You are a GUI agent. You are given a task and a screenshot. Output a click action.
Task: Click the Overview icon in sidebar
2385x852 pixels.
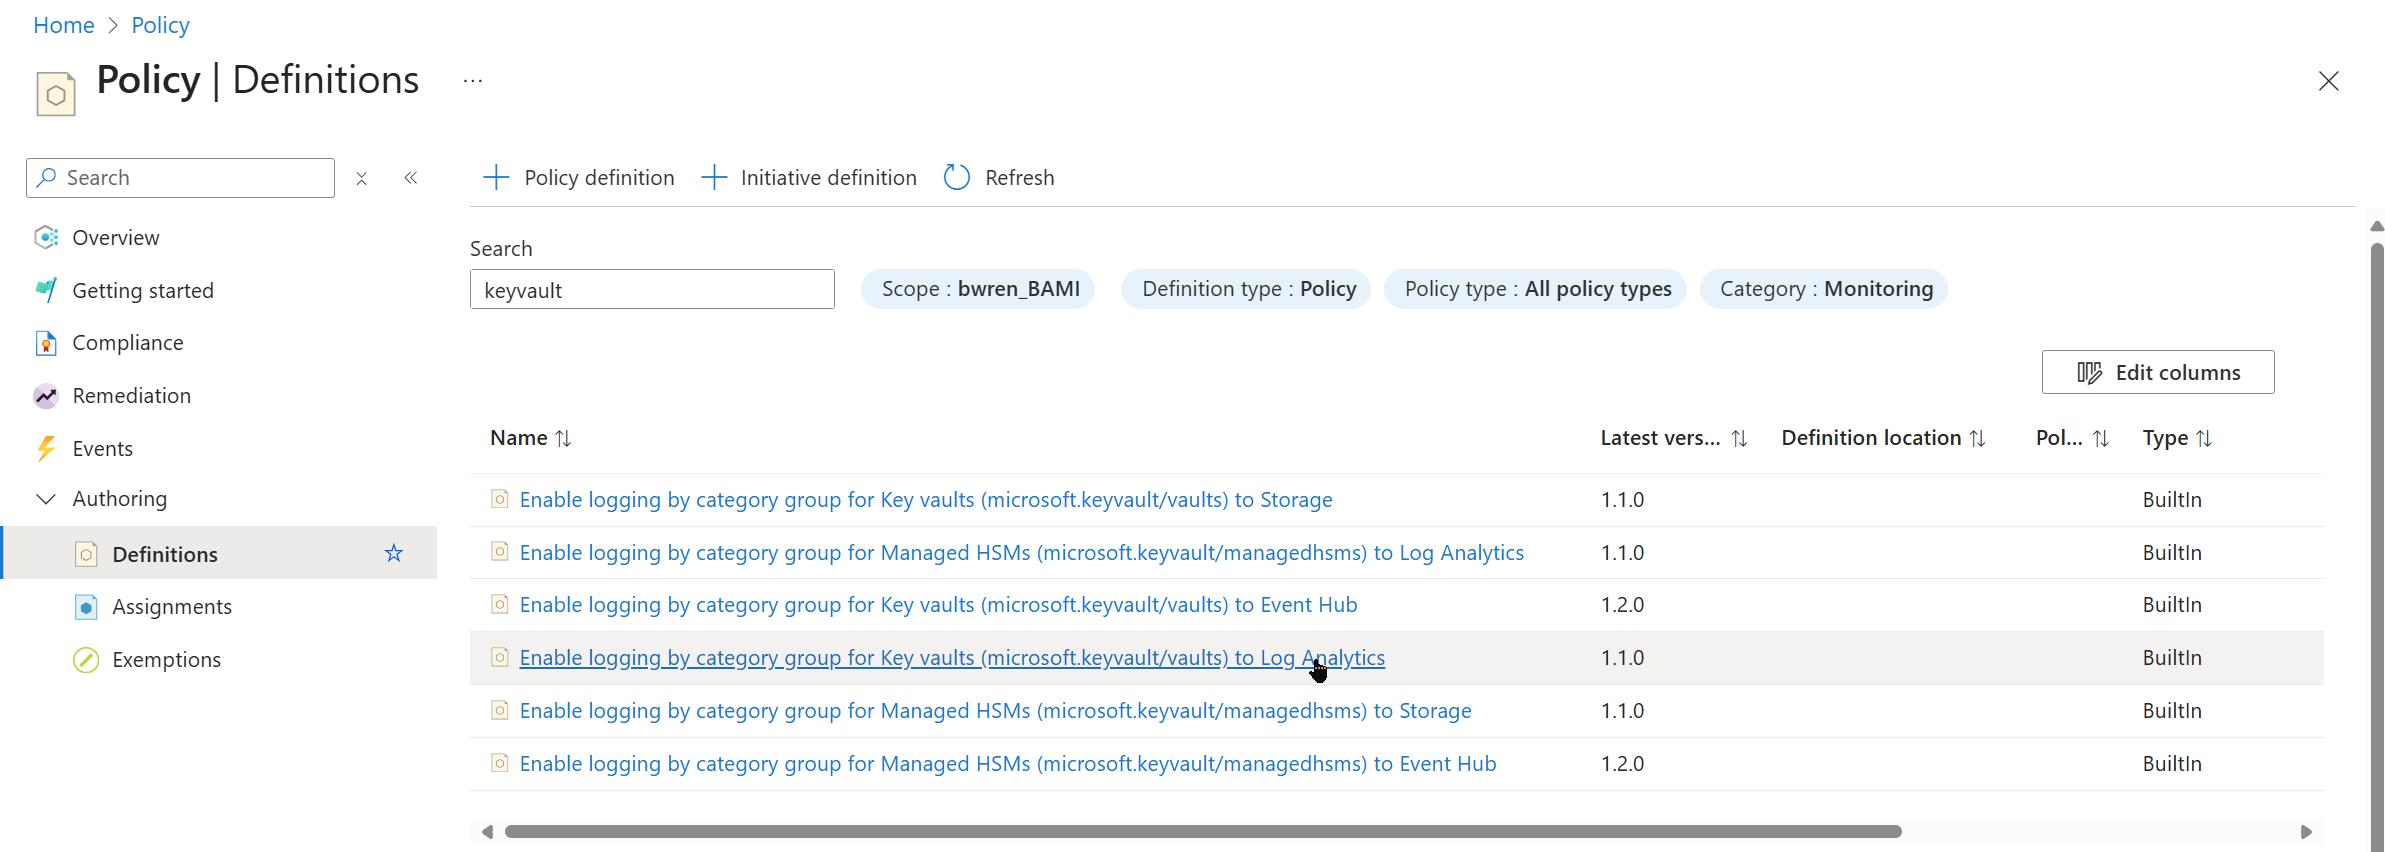tap(46, 237)
